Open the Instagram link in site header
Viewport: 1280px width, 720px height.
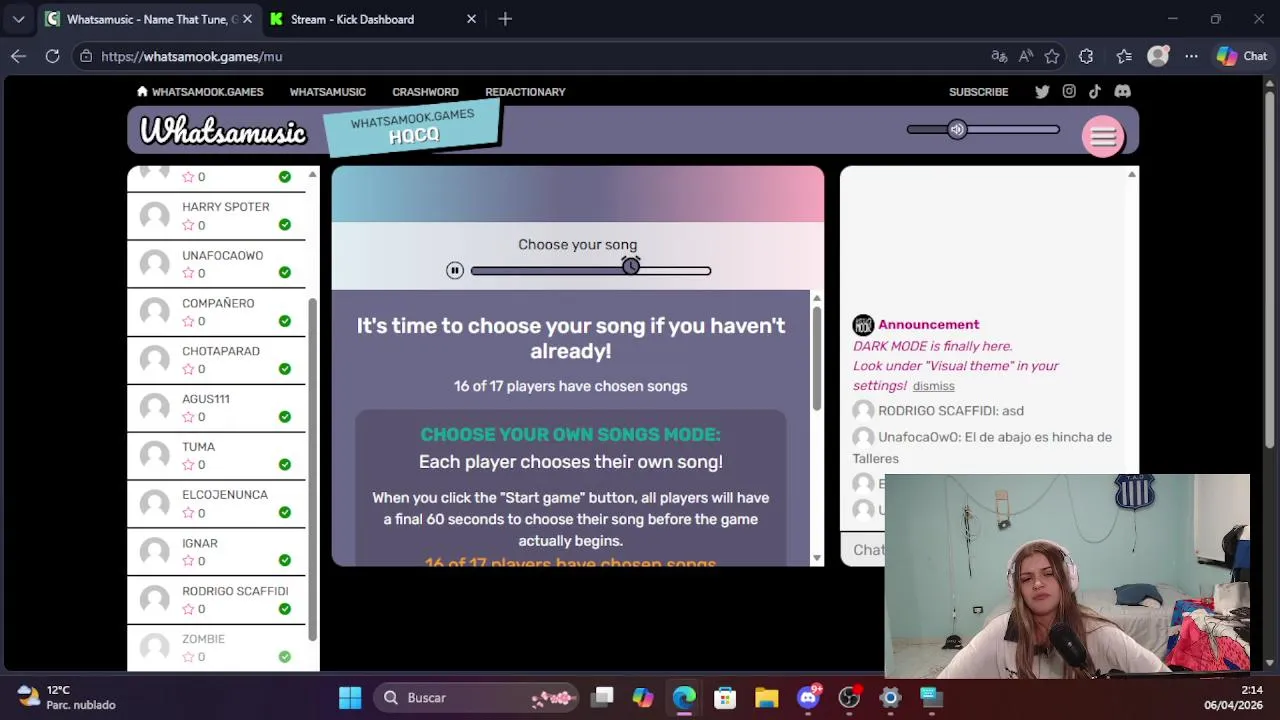pyautogui.click(x=1069, y=91)
